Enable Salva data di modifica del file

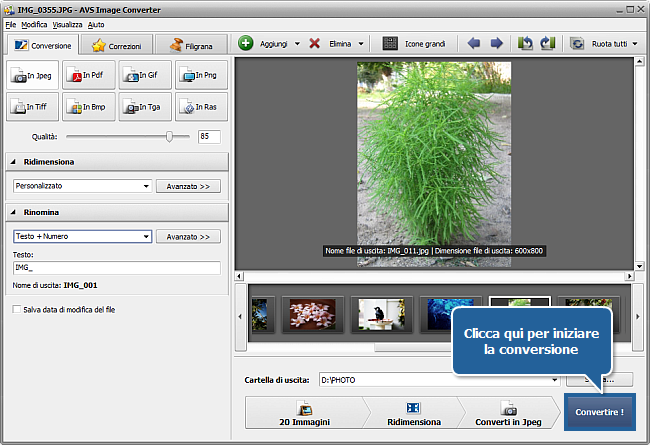(x=18, y=310)
